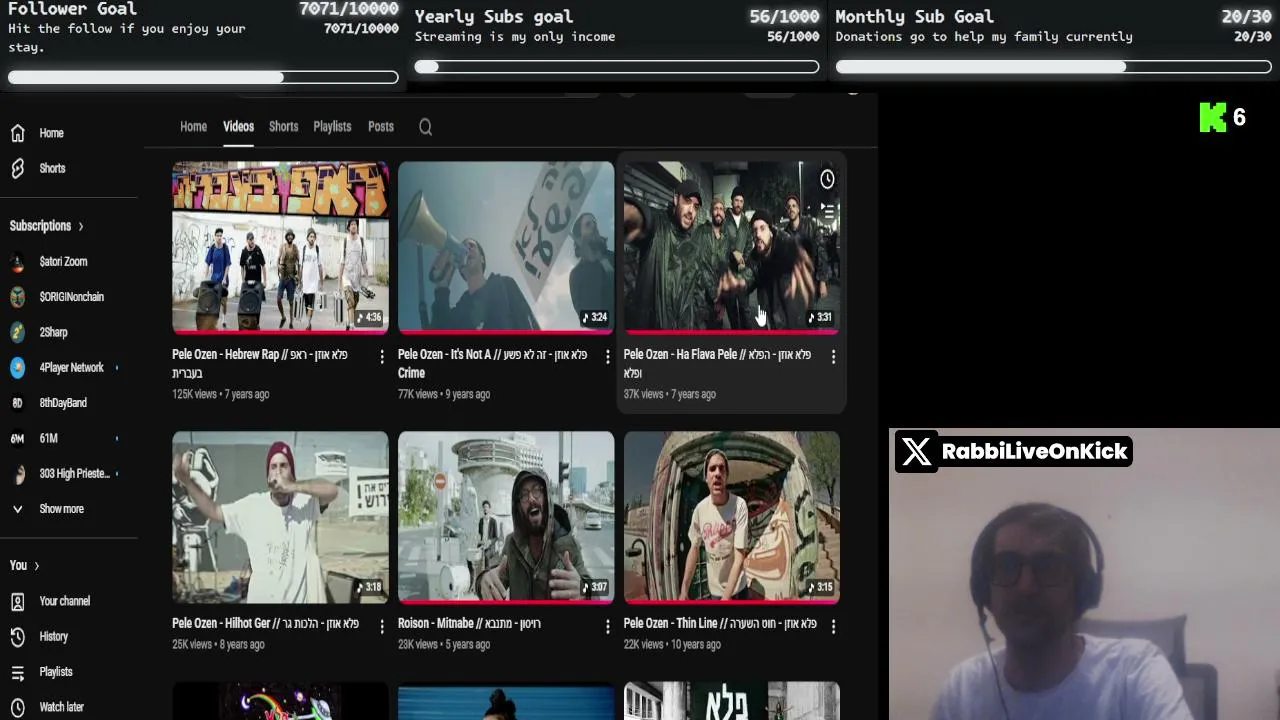Open the Roison - Mitnabe video title
The width and height of the screenshot is (1280, 720).
point(469,623)
